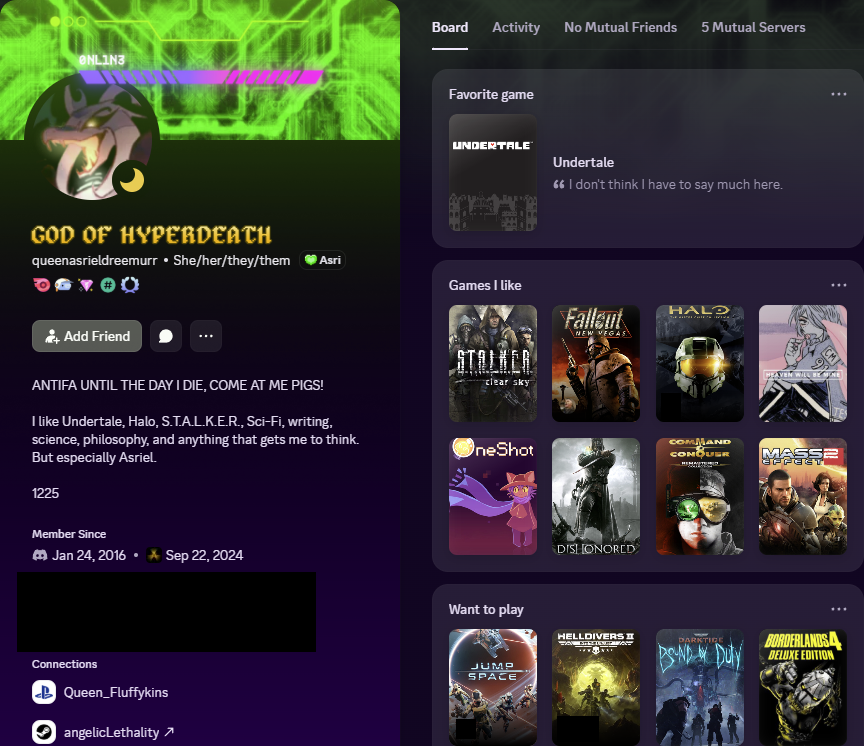Click the moon idle status indicator
The width and height of the screenshot is (864, 746).
[x=132, y=179]
